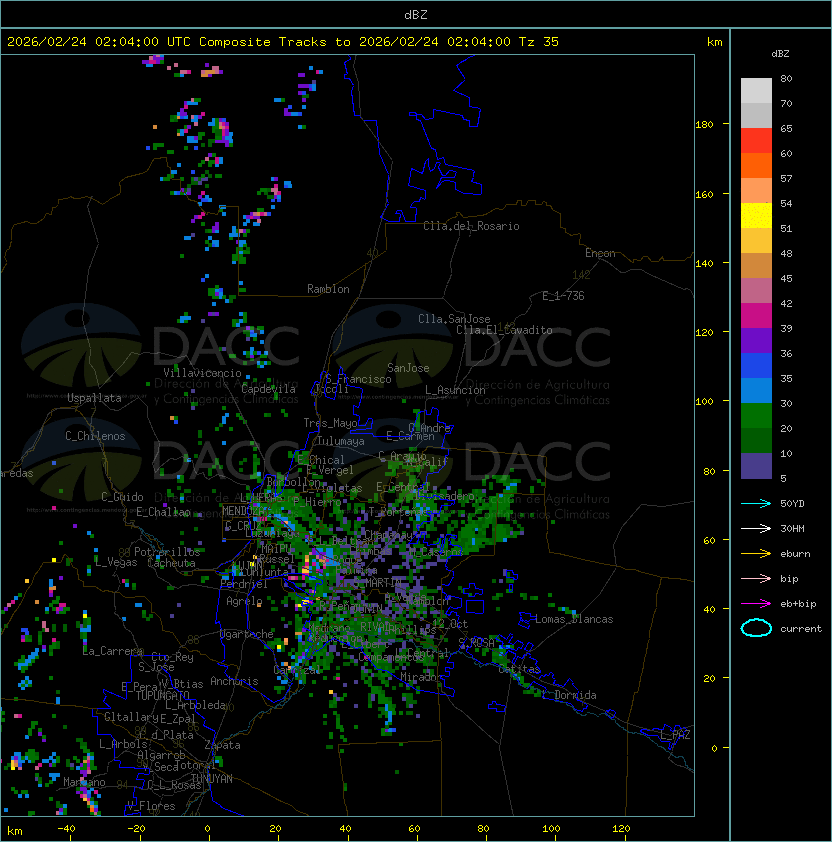Click the white 30HM arrow in legend
832x842 pixels.
pos(756,528)
